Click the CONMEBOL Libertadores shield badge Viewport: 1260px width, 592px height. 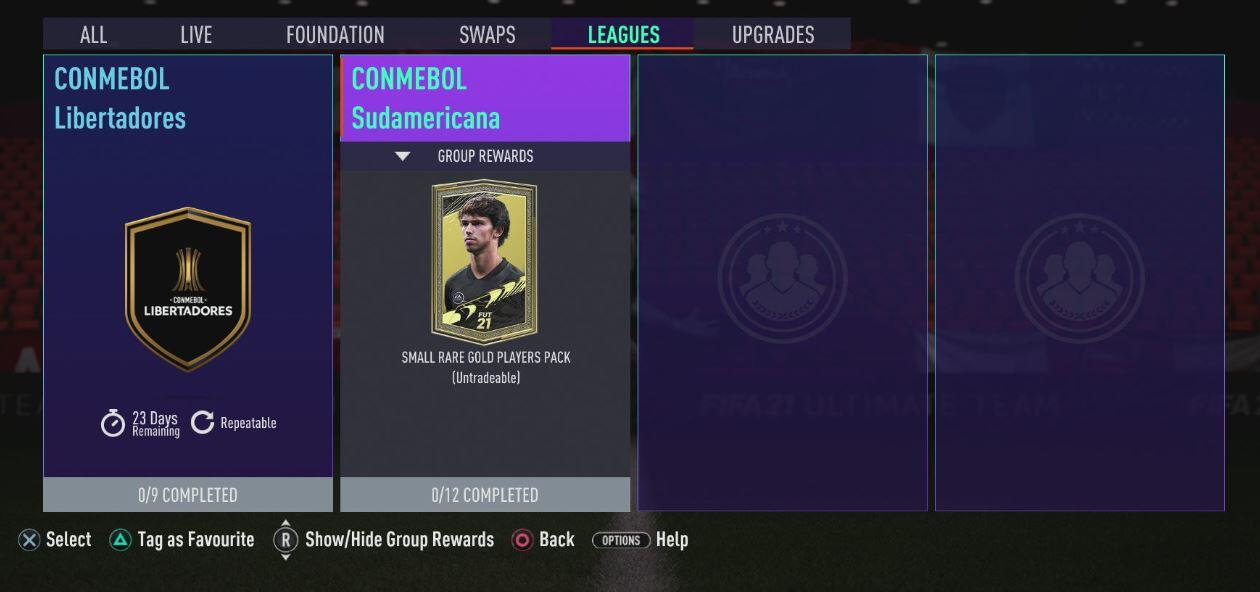click(x=188, y=289)
